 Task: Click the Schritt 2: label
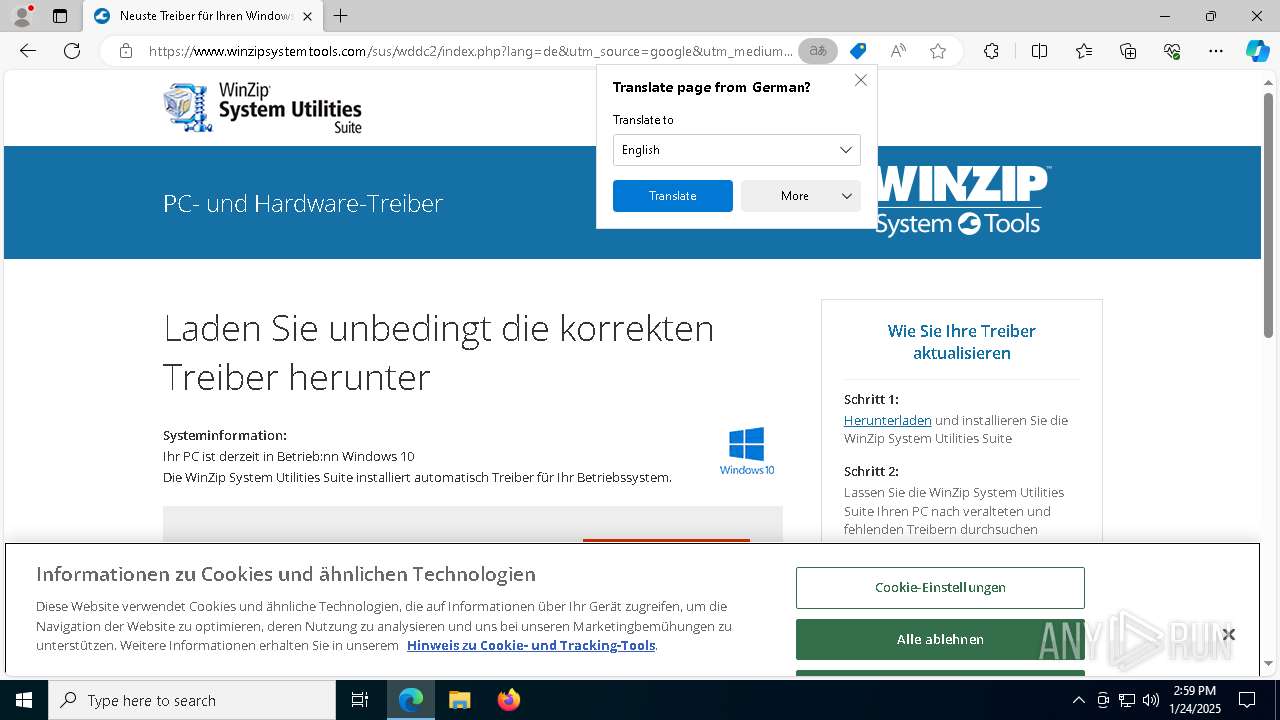click(871, 471)
